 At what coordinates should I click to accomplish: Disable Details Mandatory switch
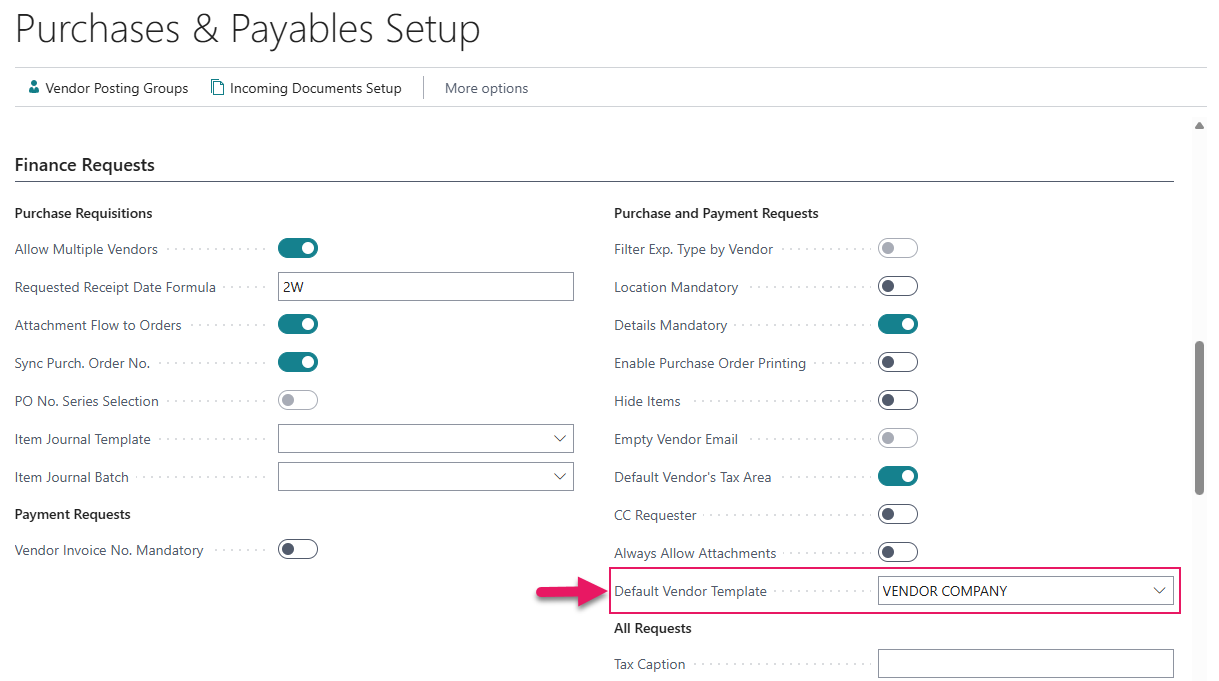898,324
